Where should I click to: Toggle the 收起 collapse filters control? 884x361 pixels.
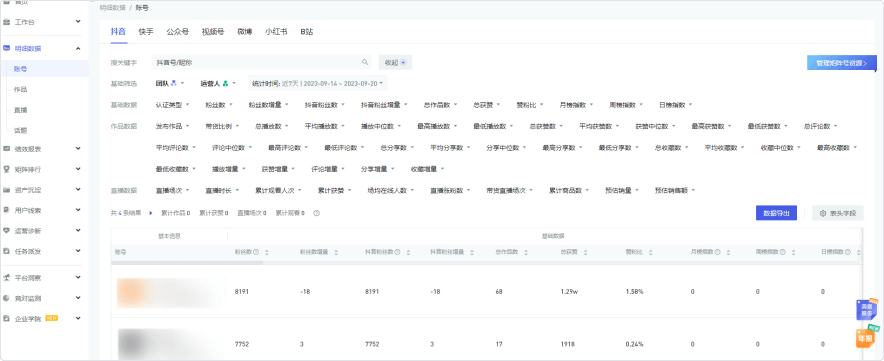tap(395, 62)
